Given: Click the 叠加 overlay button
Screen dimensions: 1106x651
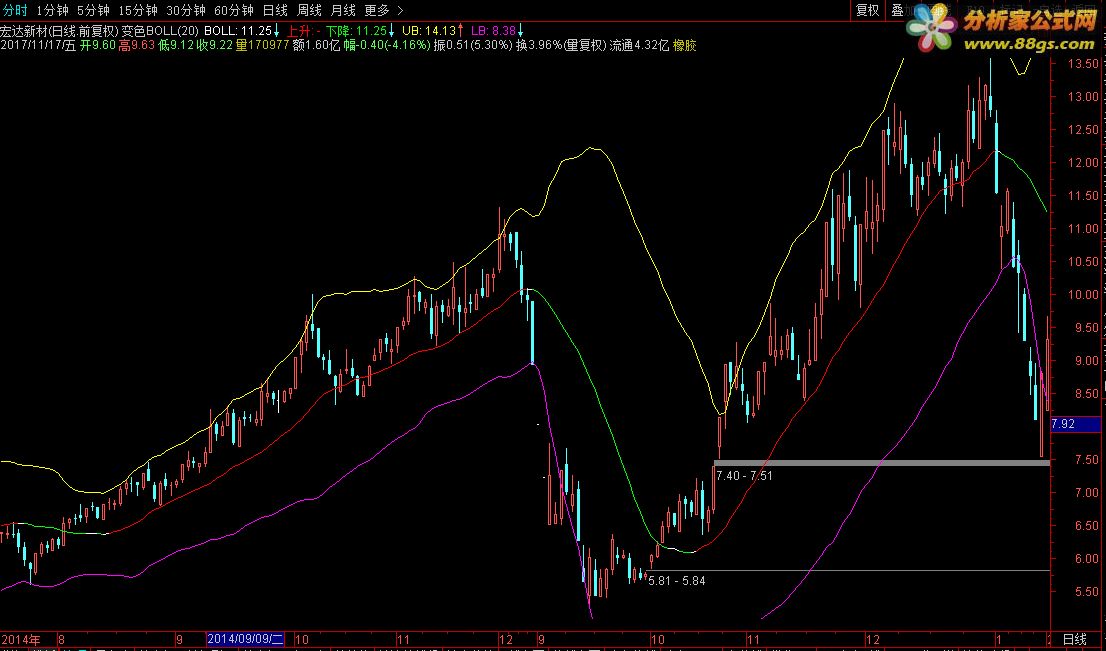Looking at the screenshot, I should 903,10.
